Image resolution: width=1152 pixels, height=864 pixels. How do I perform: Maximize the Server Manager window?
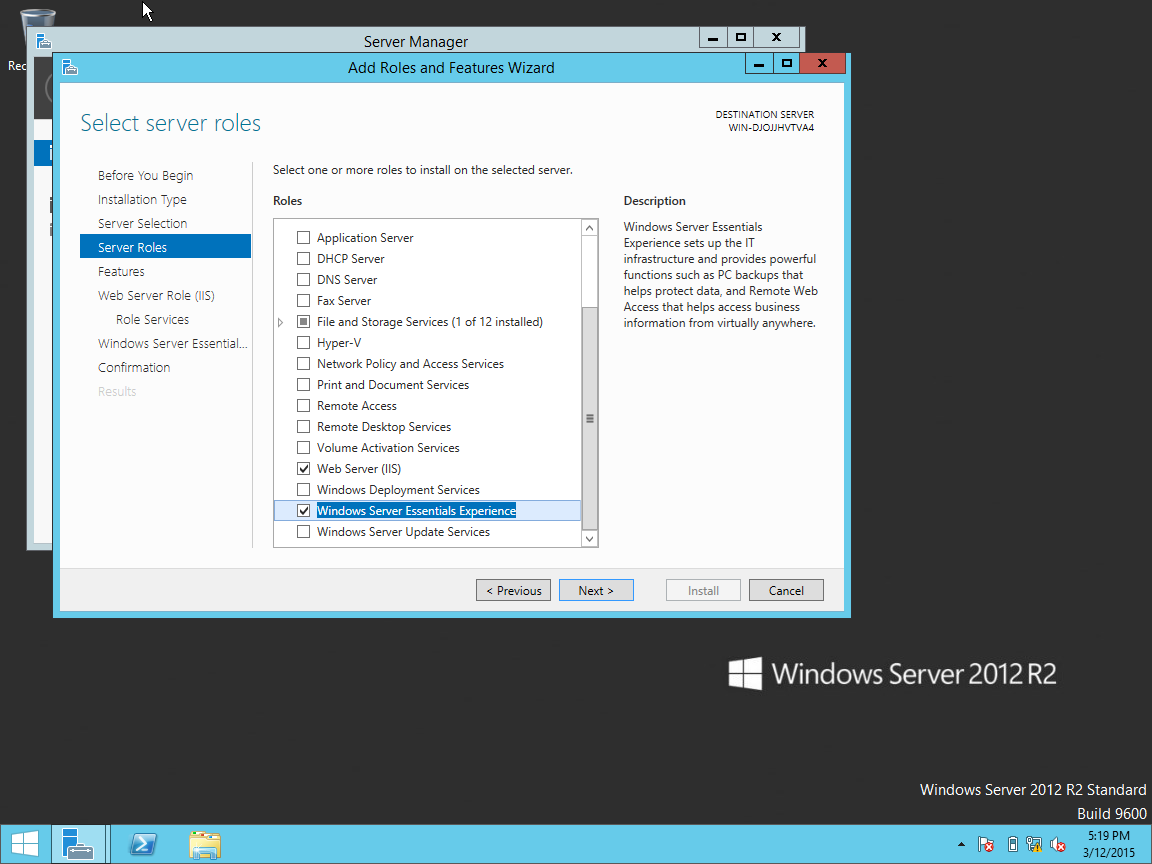point(741,37)
